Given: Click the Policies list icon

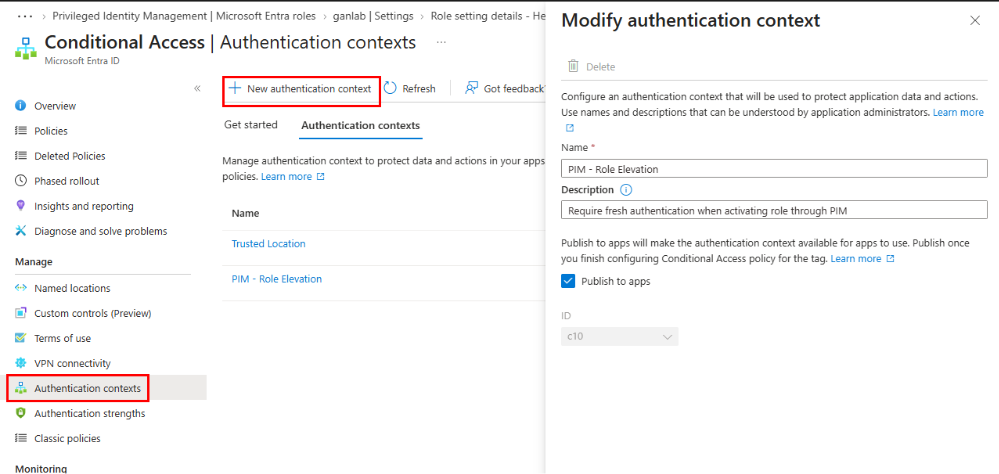Looking at the screenshot, I should point(20,131).
